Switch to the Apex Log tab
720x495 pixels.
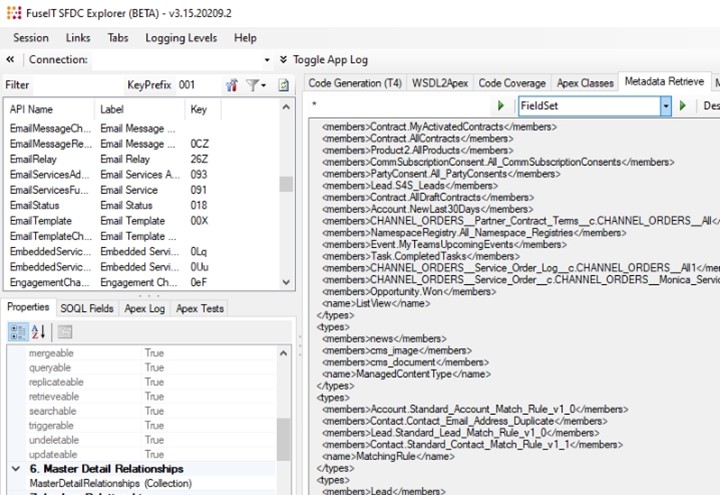[145, 309]
